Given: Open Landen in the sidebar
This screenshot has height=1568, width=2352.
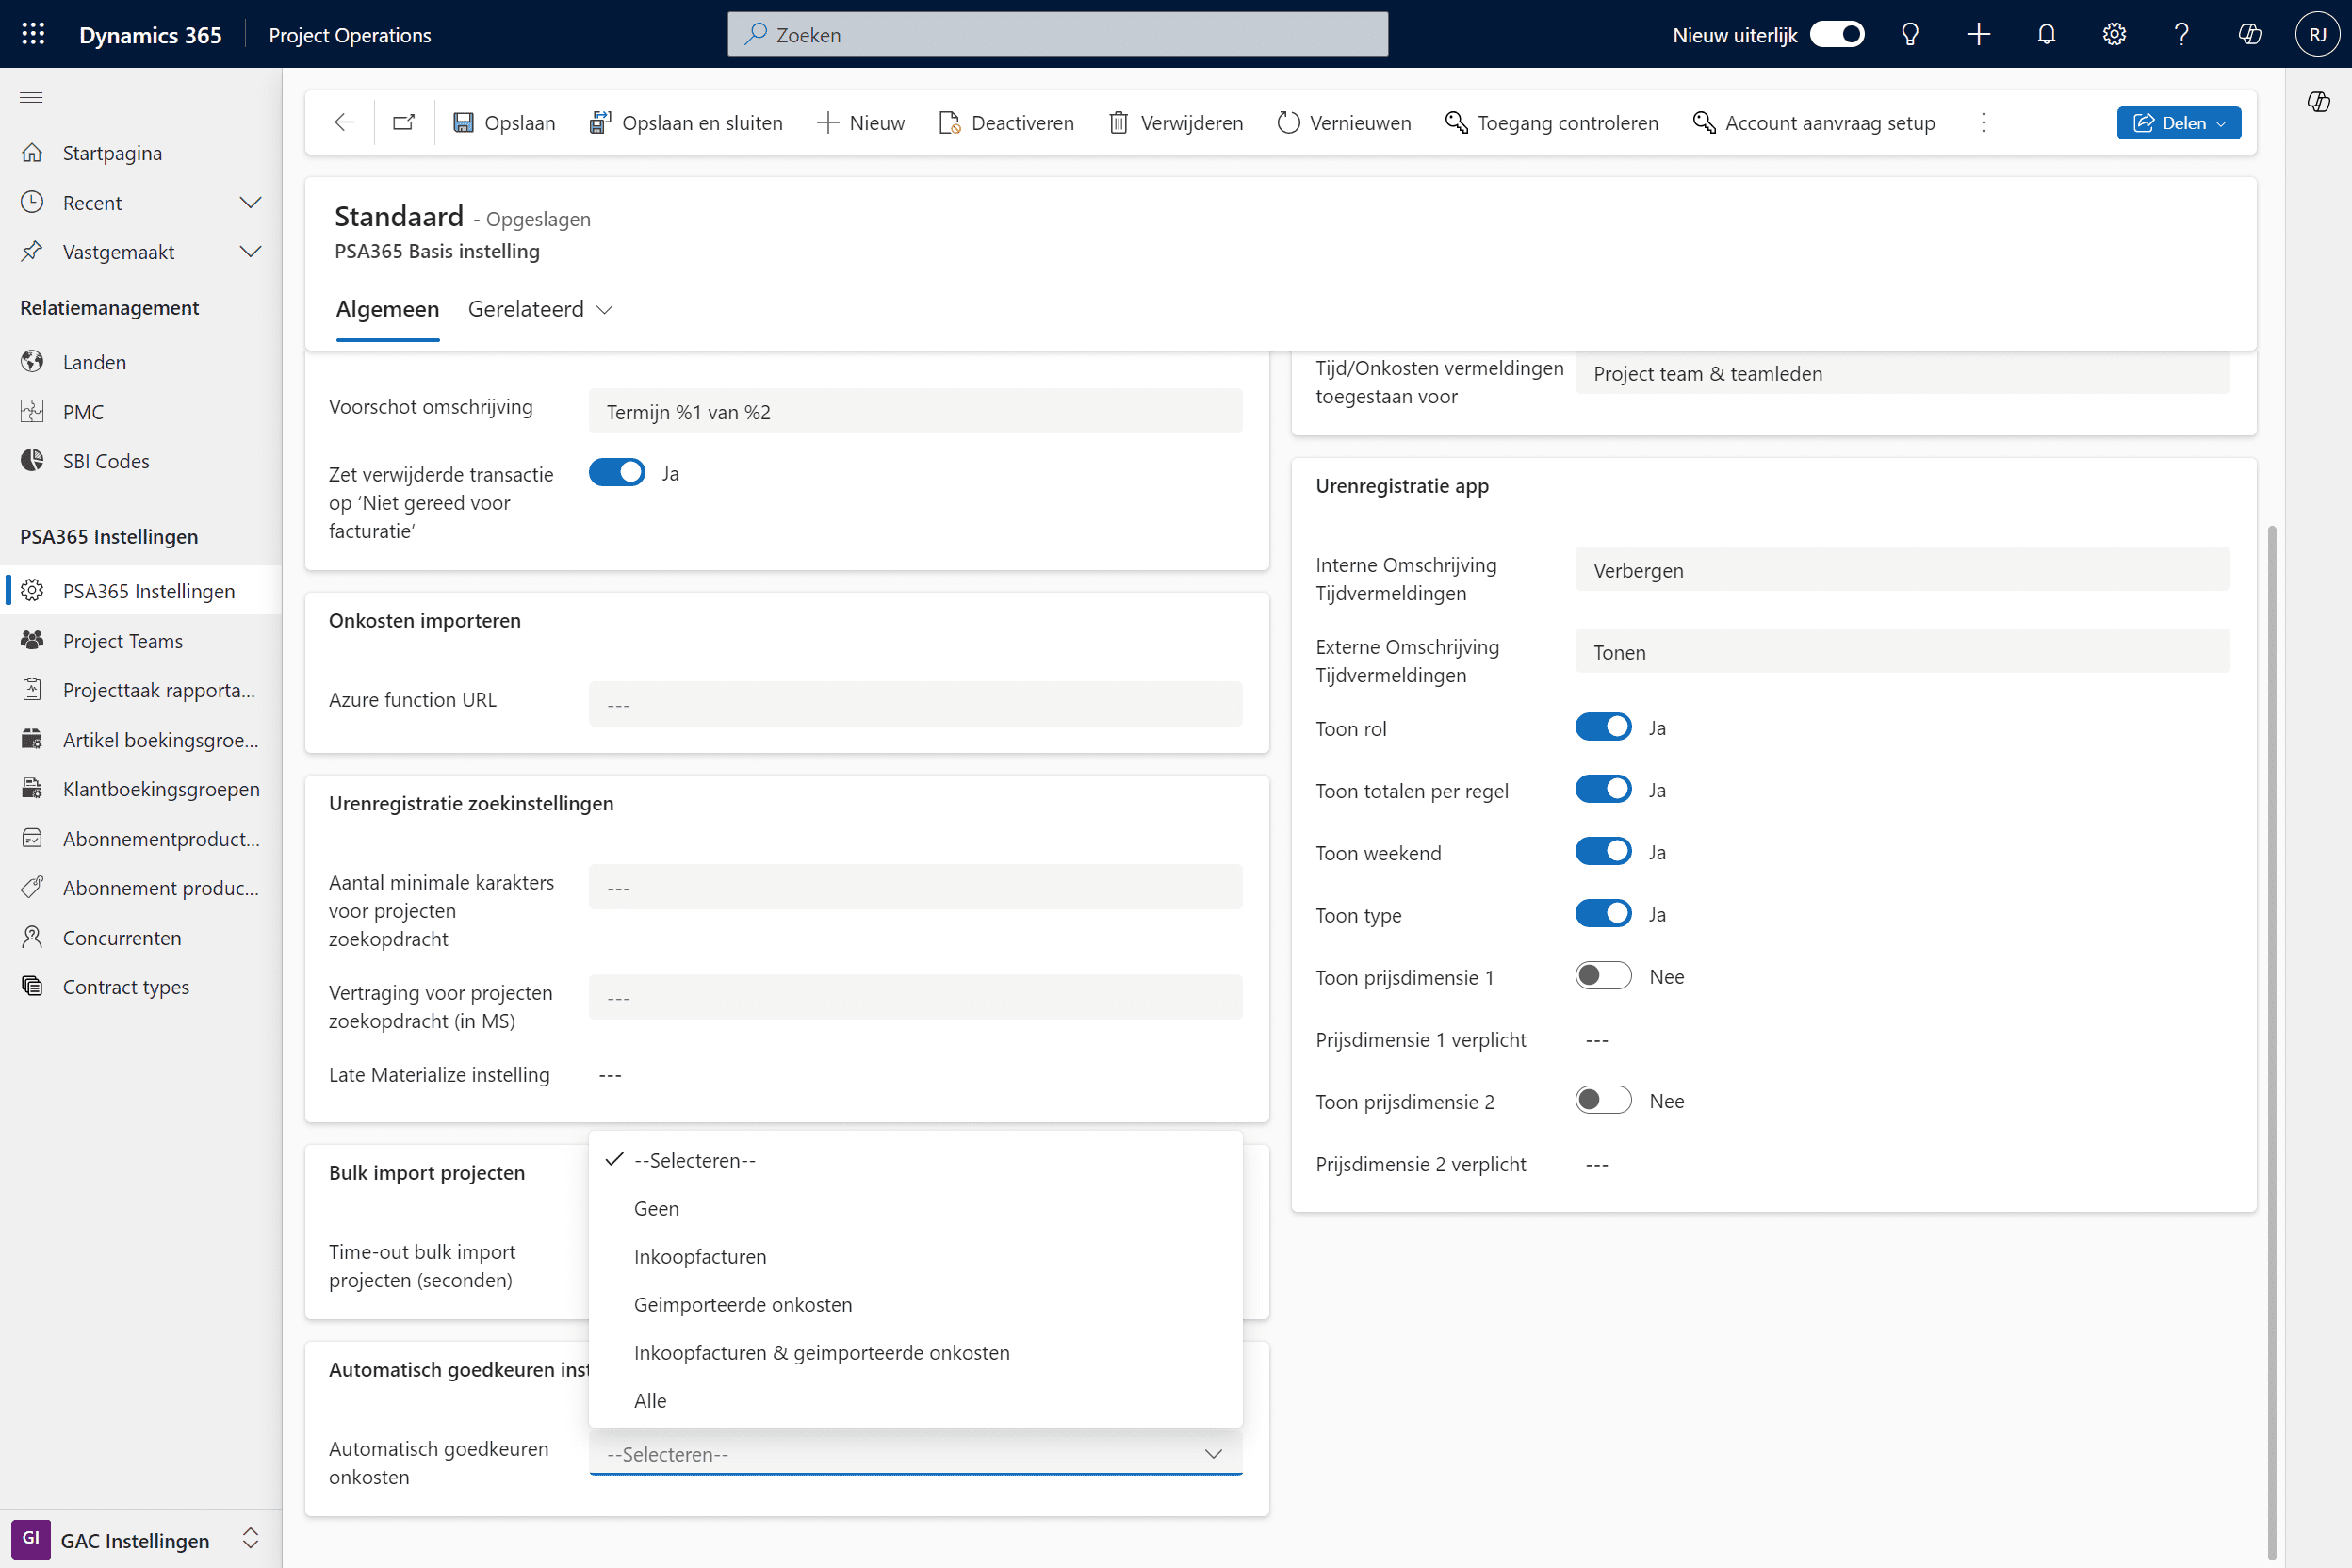Looking at the screenshot, I should pos(140,361).
